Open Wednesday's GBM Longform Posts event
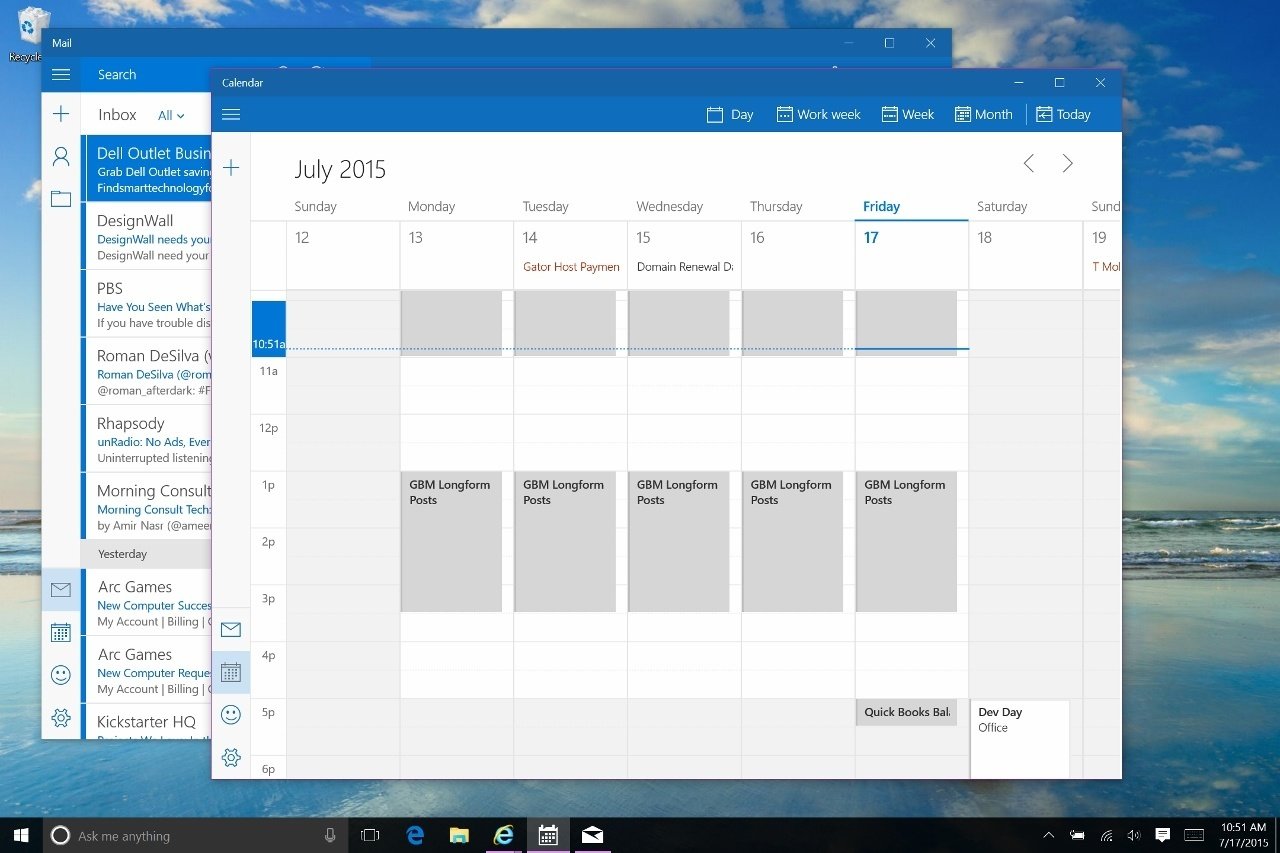 tap(679, 541)
